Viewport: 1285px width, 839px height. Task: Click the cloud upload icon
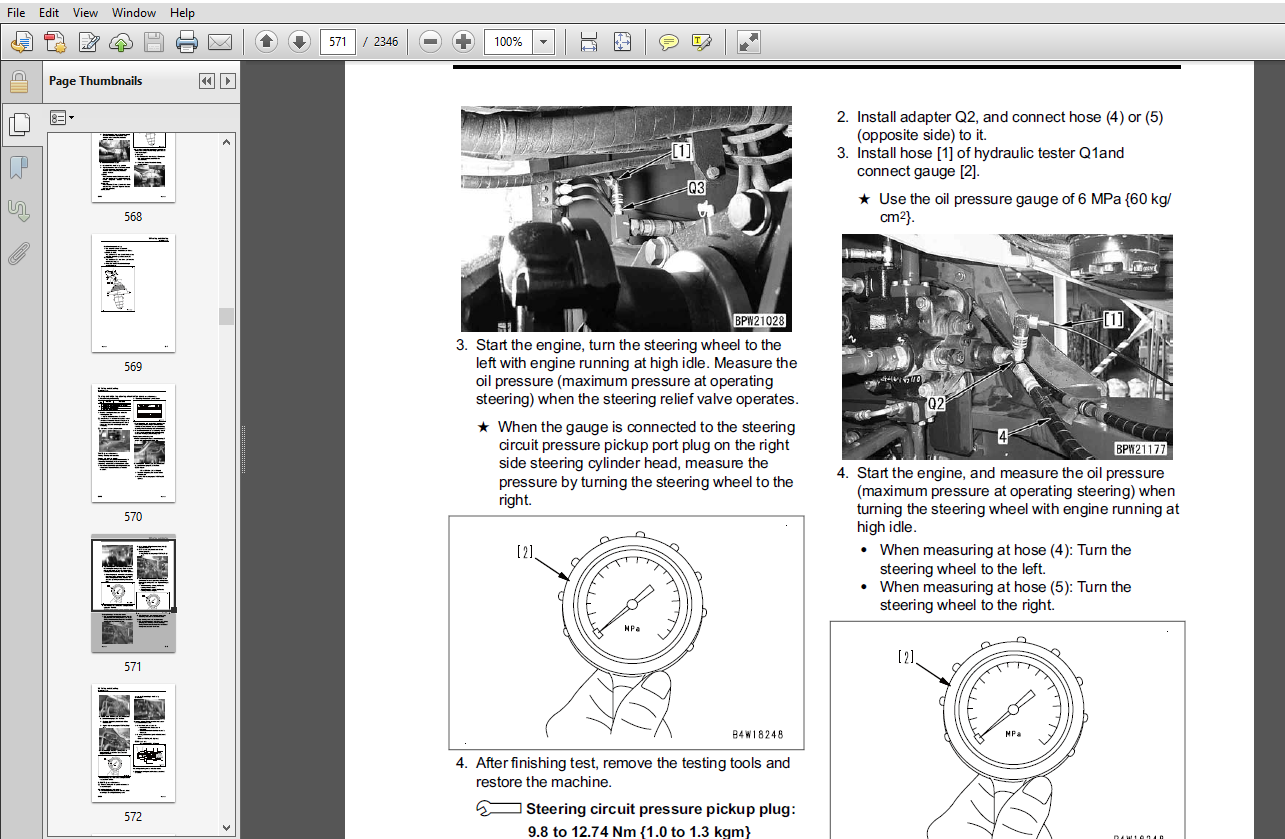[121, 42]
